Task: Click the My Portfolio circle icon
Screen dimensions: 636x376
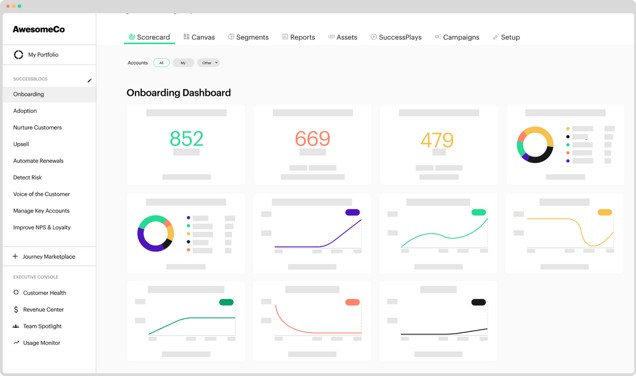Action: coord(18,54)
